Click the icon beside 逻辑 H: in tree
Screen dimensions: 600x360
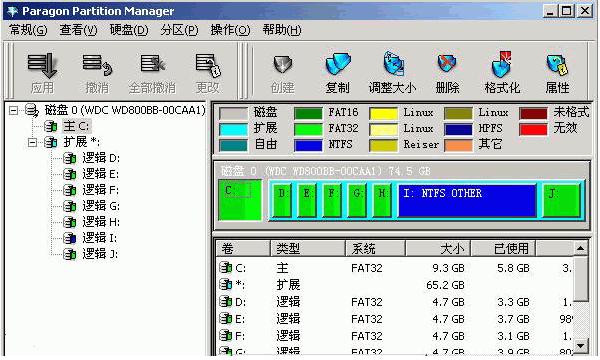[70, 222]
